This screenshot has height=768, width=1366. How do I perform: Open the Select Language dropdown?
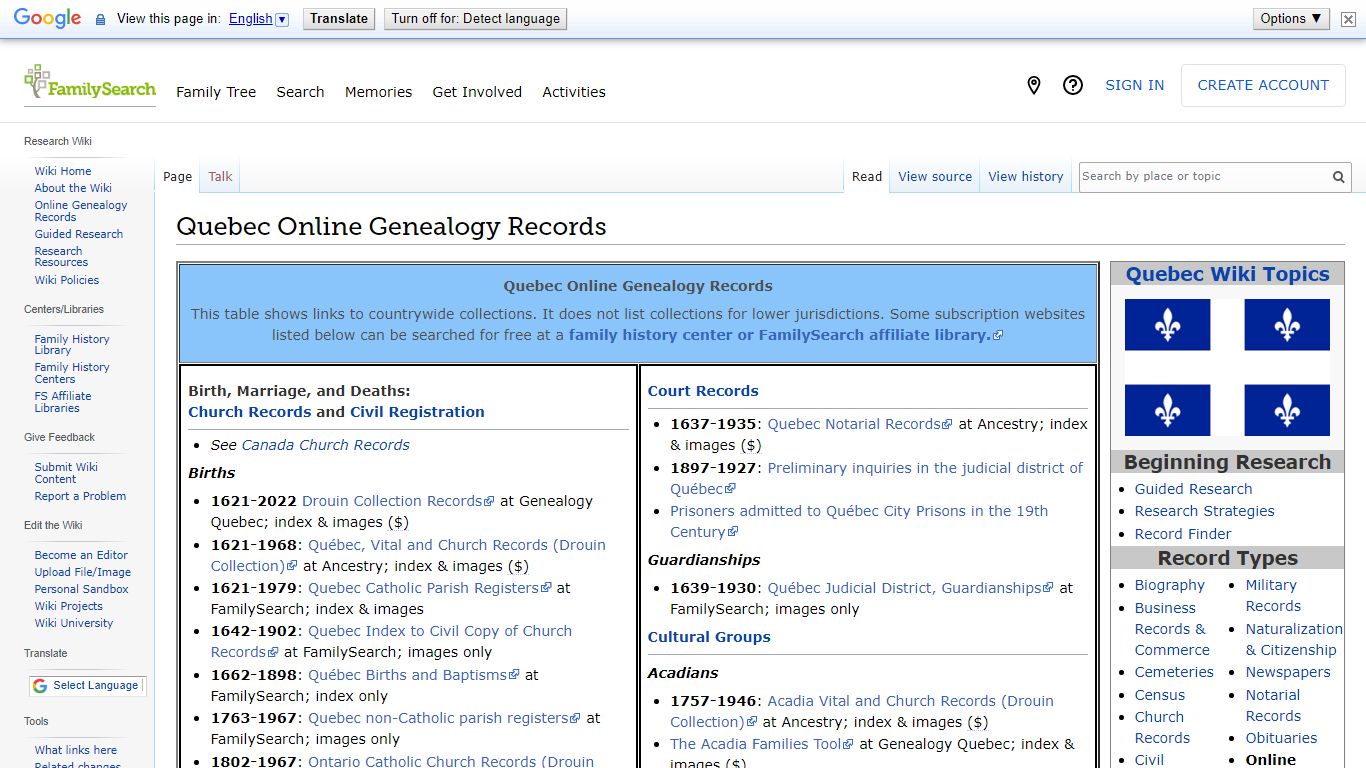tap(86, 686)
